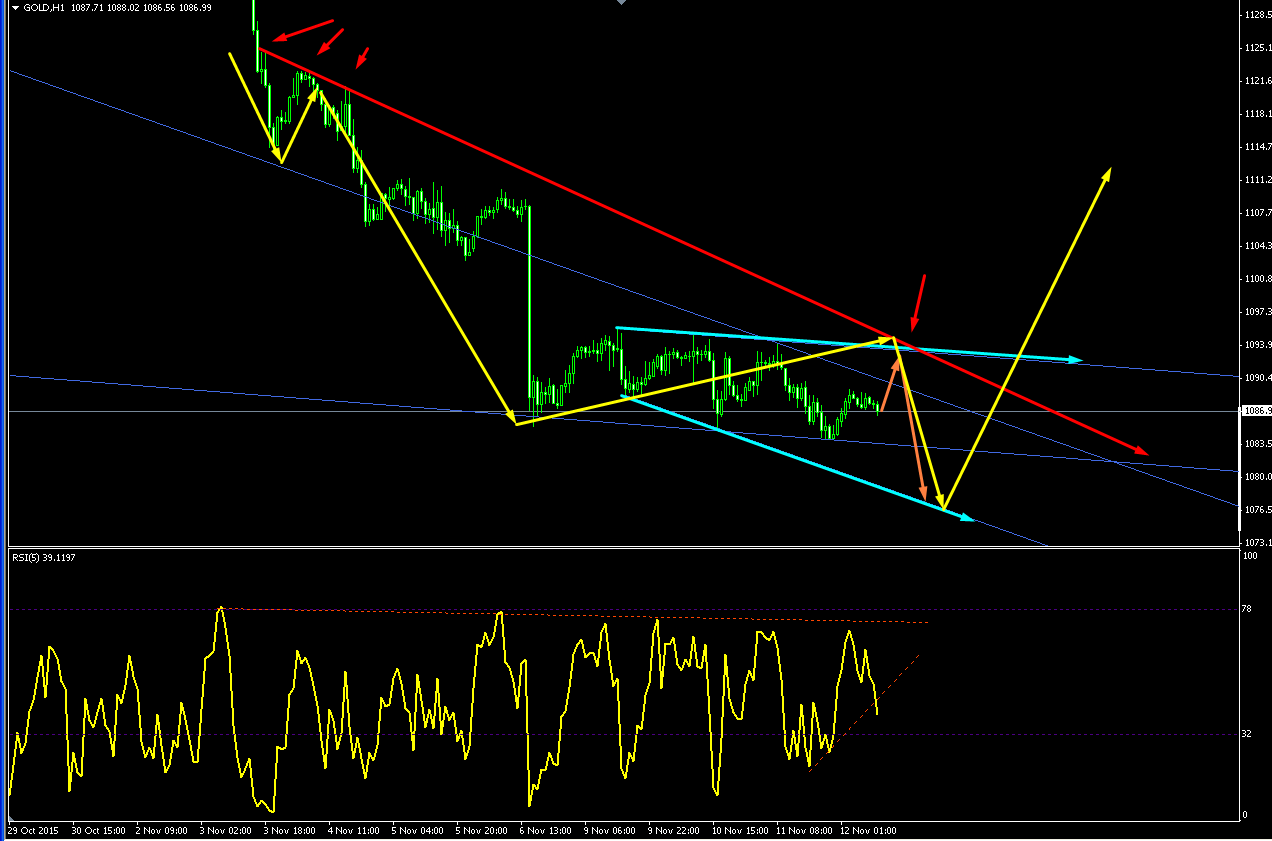Click the 3 Nov 18:00 time label
Image resolution: width=1272 pixels, height=841 pixels.
[x=289, y=831]
